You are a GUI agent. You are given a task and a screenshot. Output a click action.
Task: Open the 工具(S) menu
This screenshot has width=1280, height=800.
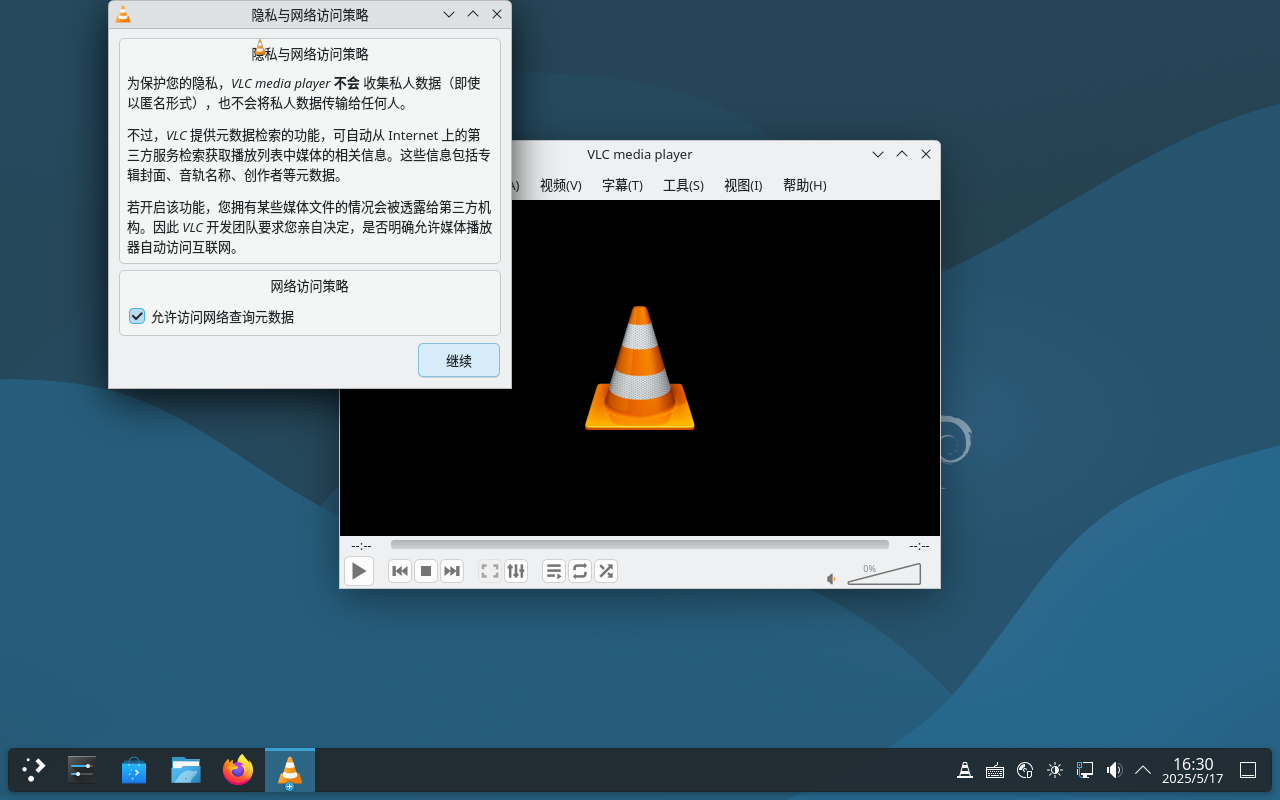(683, 185)
